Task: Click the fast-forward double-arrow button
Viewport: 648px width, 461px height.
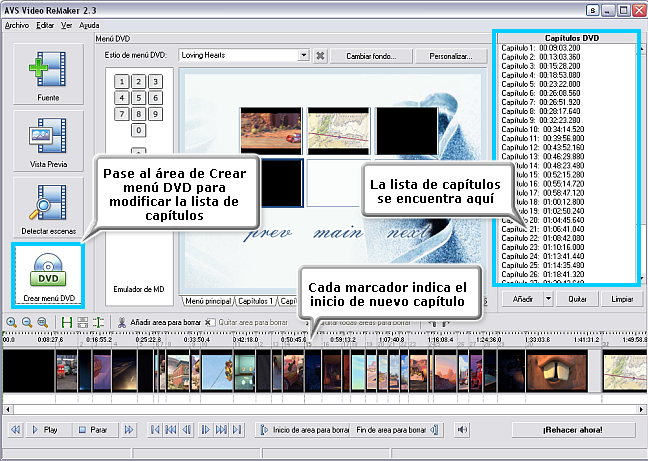Action: click(129, 430)
